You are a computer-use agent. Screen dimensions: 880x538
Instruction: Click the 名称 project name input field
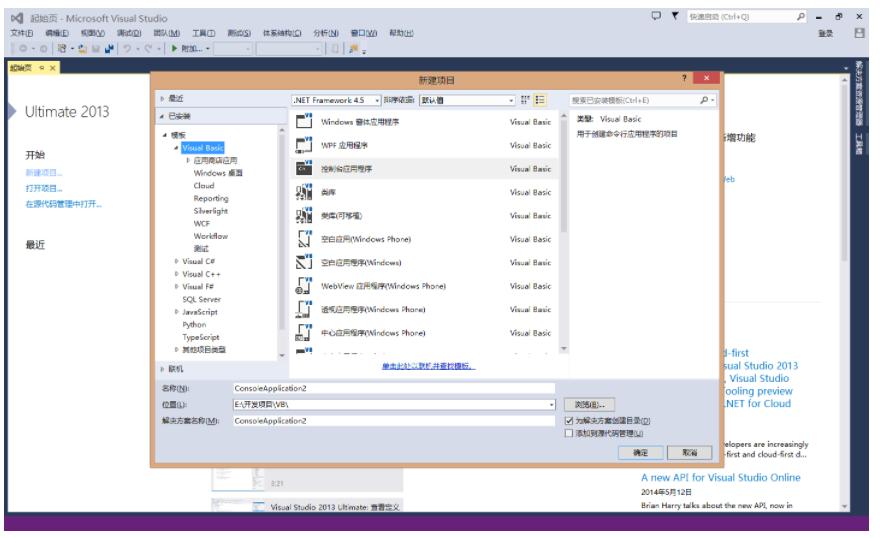click(x=393, y=387)
